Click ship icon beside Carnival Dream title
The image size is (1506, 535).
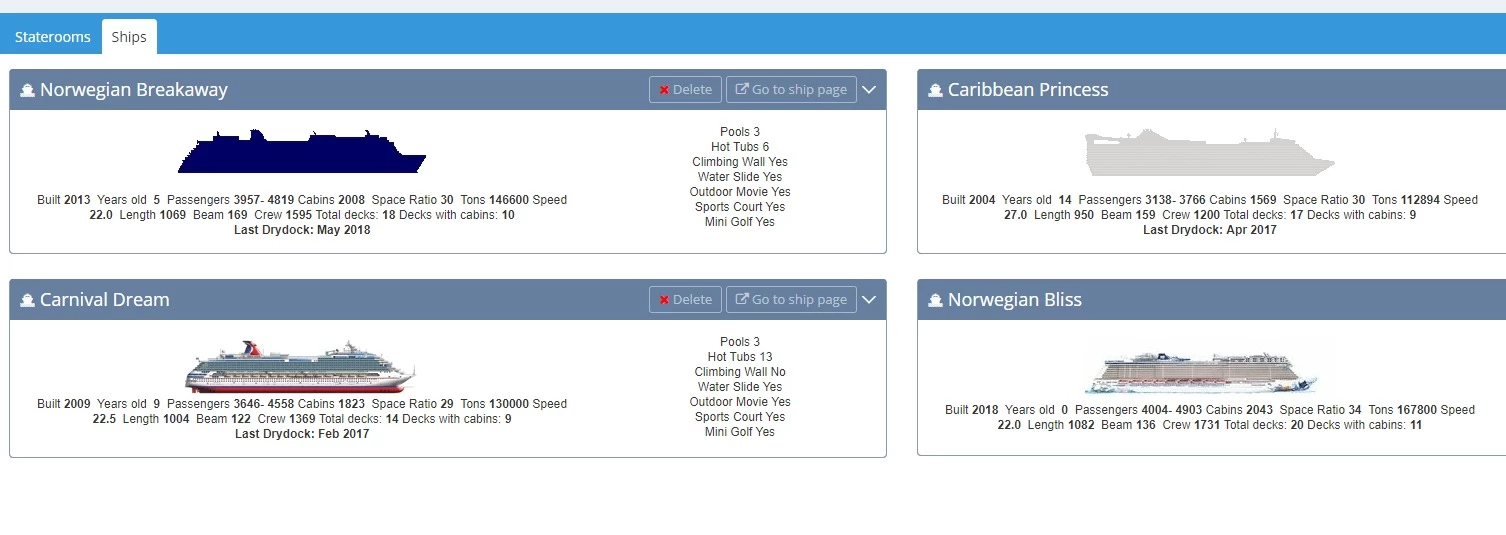click(x=27, y=300)
